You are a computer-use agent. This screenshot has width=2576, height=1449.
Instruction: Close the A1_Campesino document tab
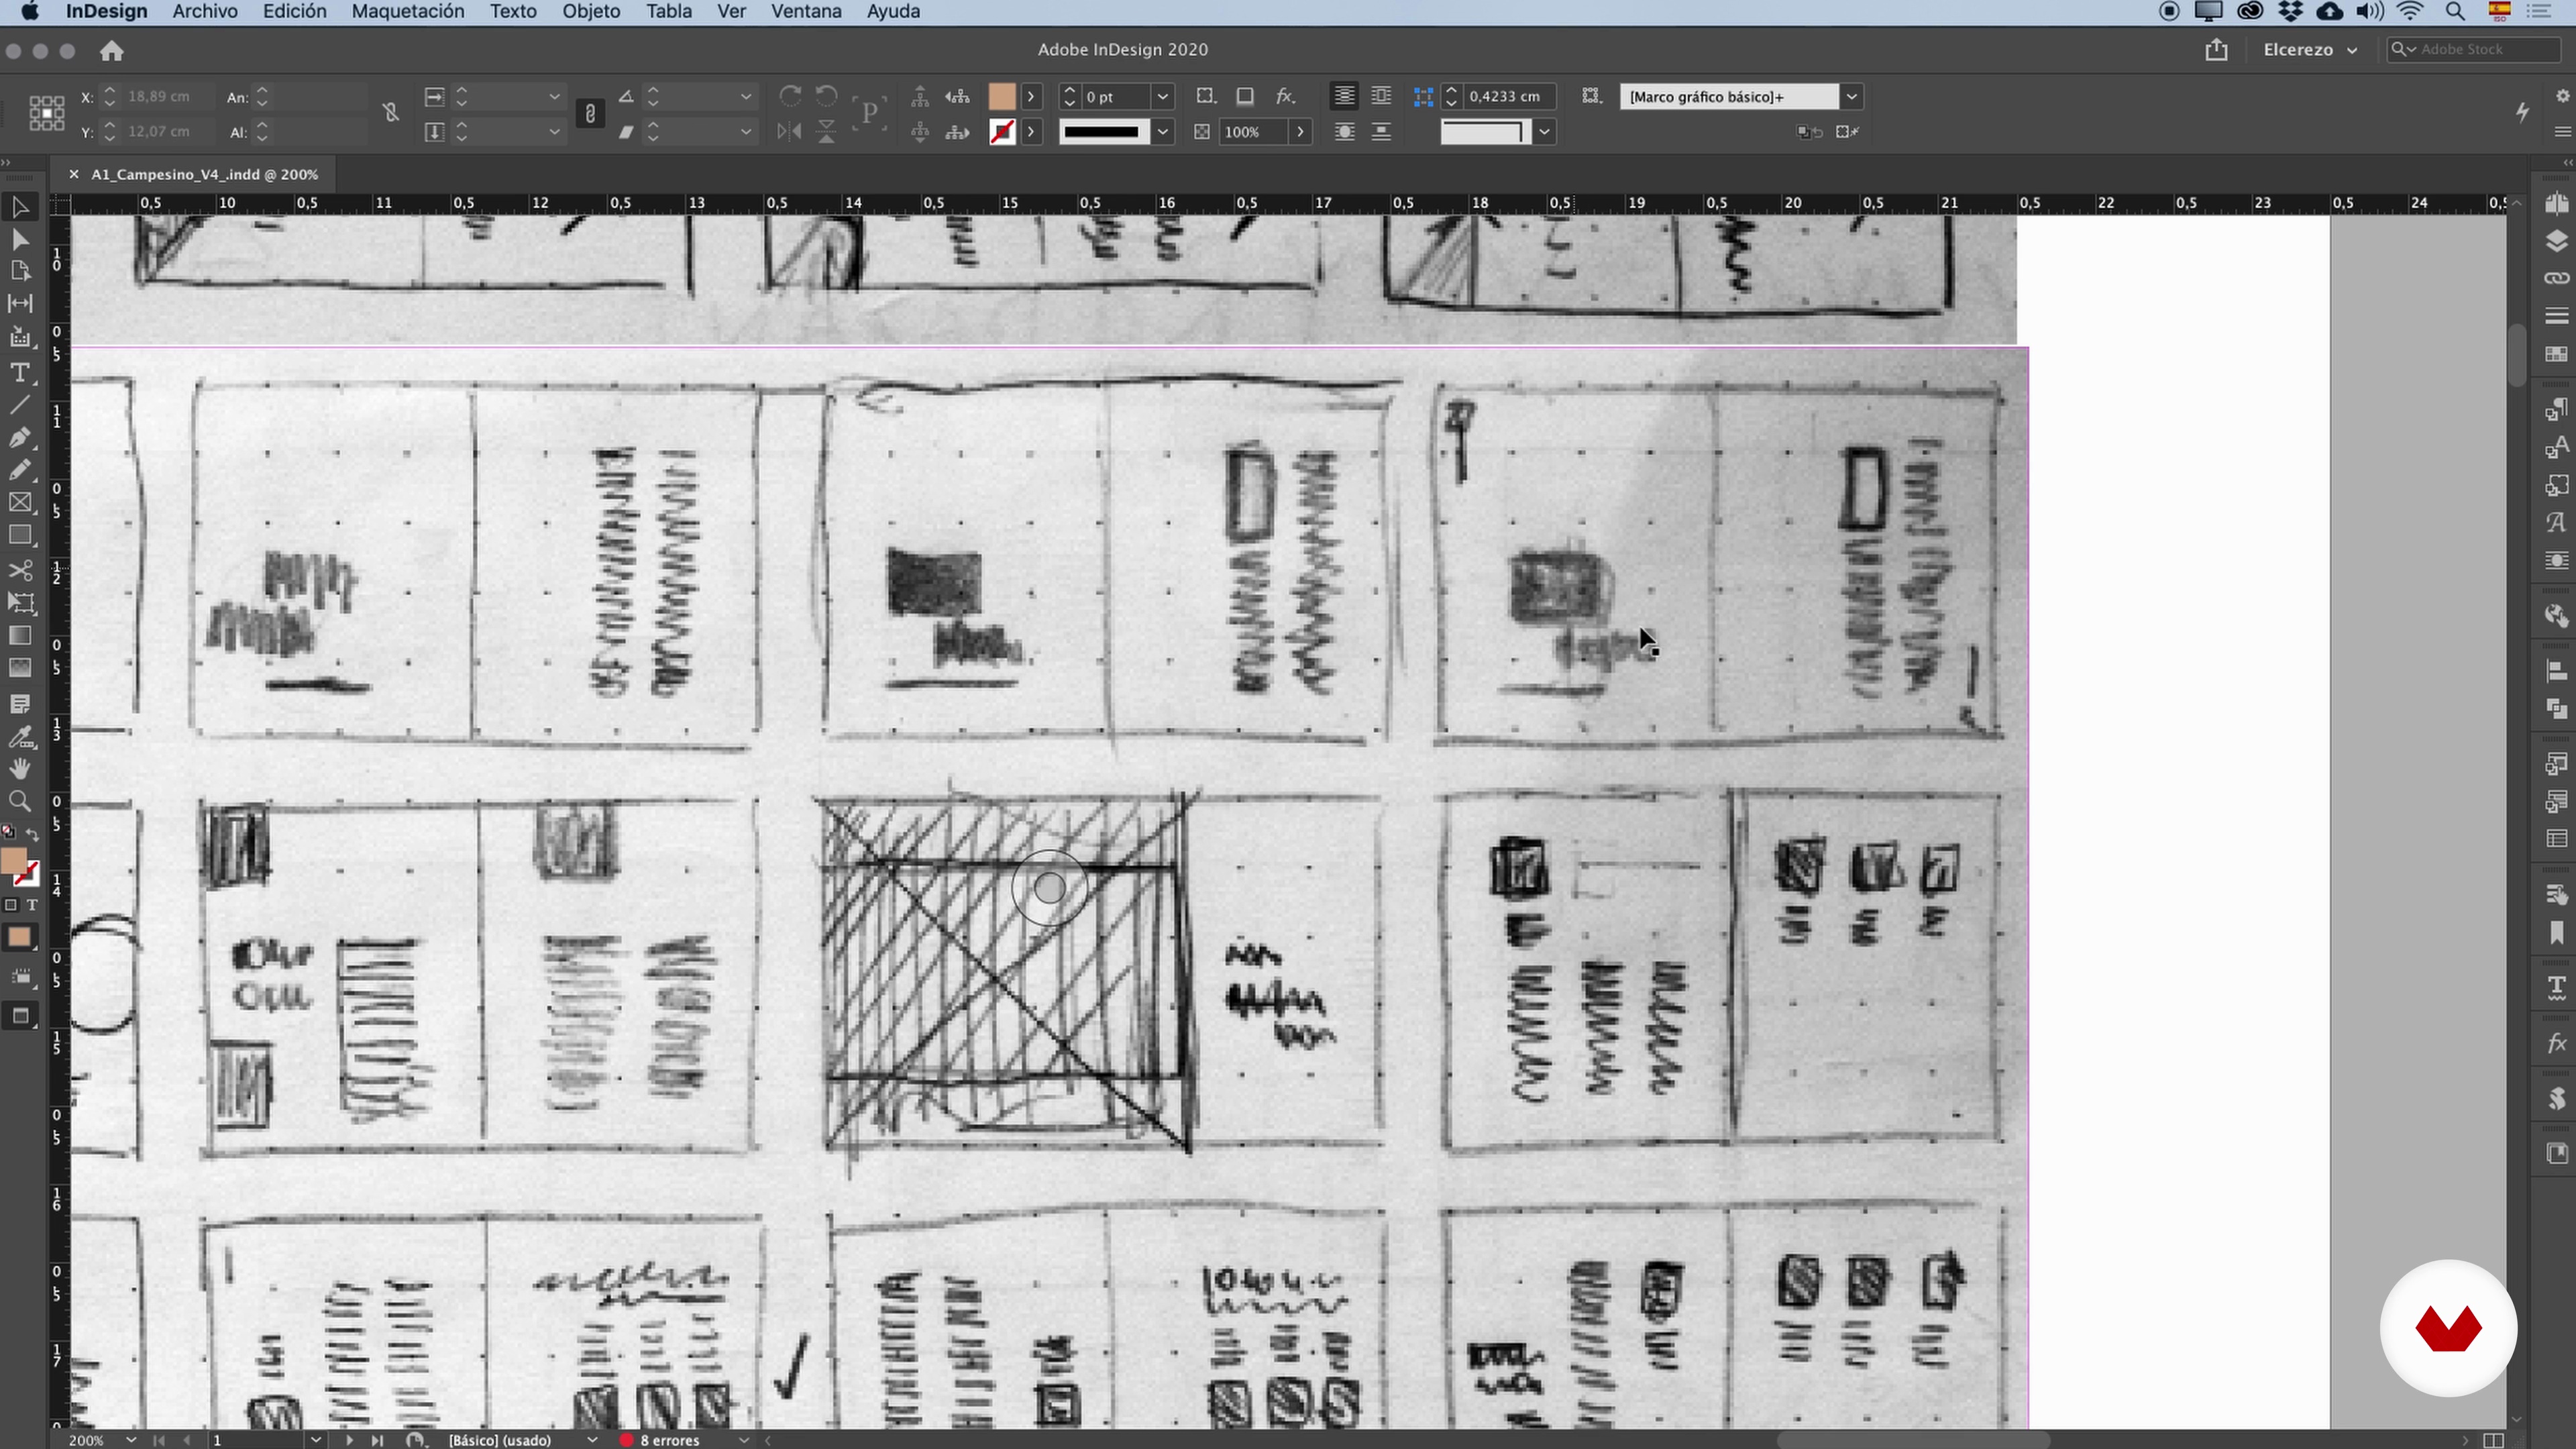(x=74, y=174)
